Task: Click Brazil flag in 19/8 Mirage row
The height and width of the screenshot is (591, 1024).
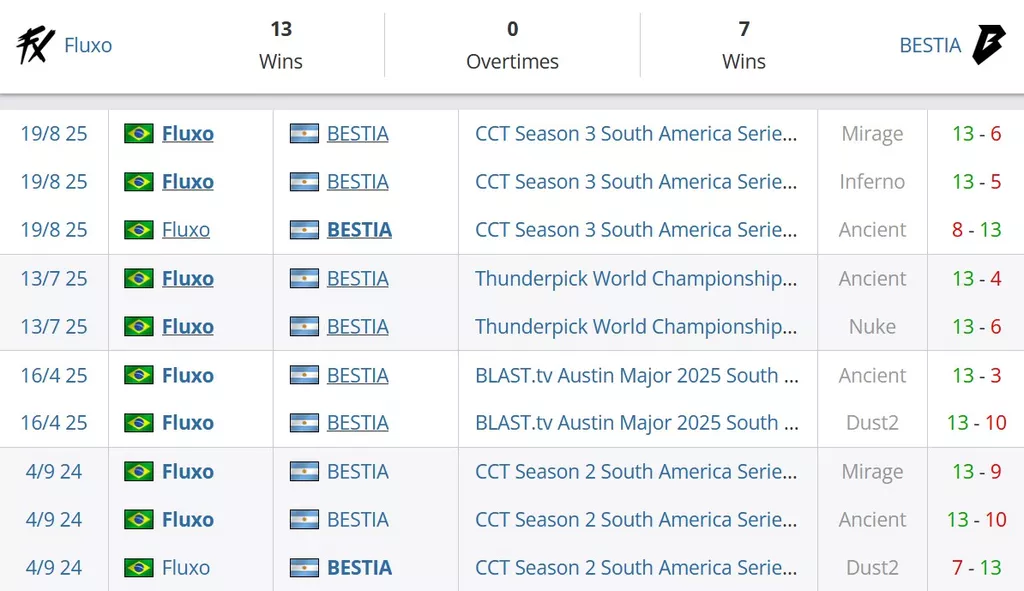Action: click(x=139, y=133)
